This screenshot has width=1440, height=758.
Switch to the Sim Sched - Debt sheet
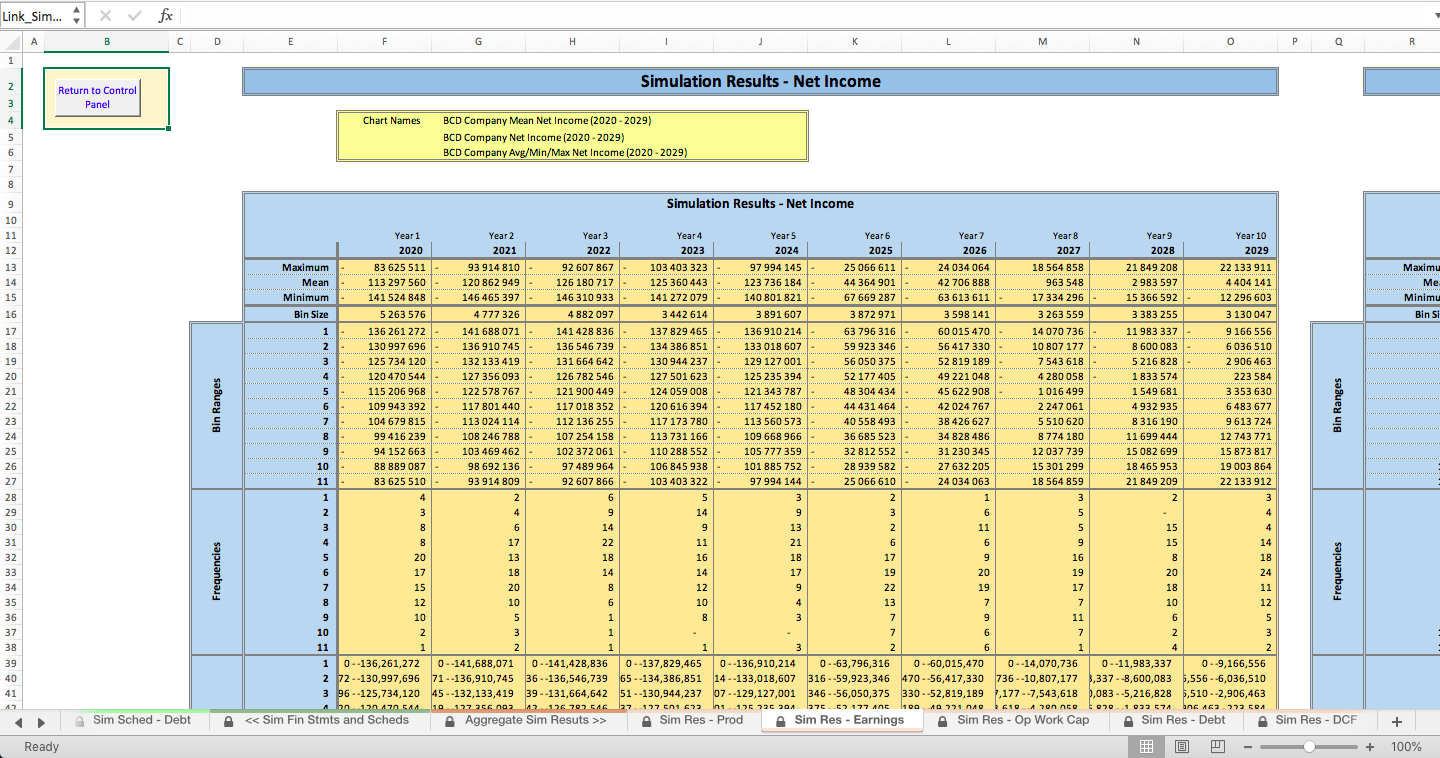141,720
